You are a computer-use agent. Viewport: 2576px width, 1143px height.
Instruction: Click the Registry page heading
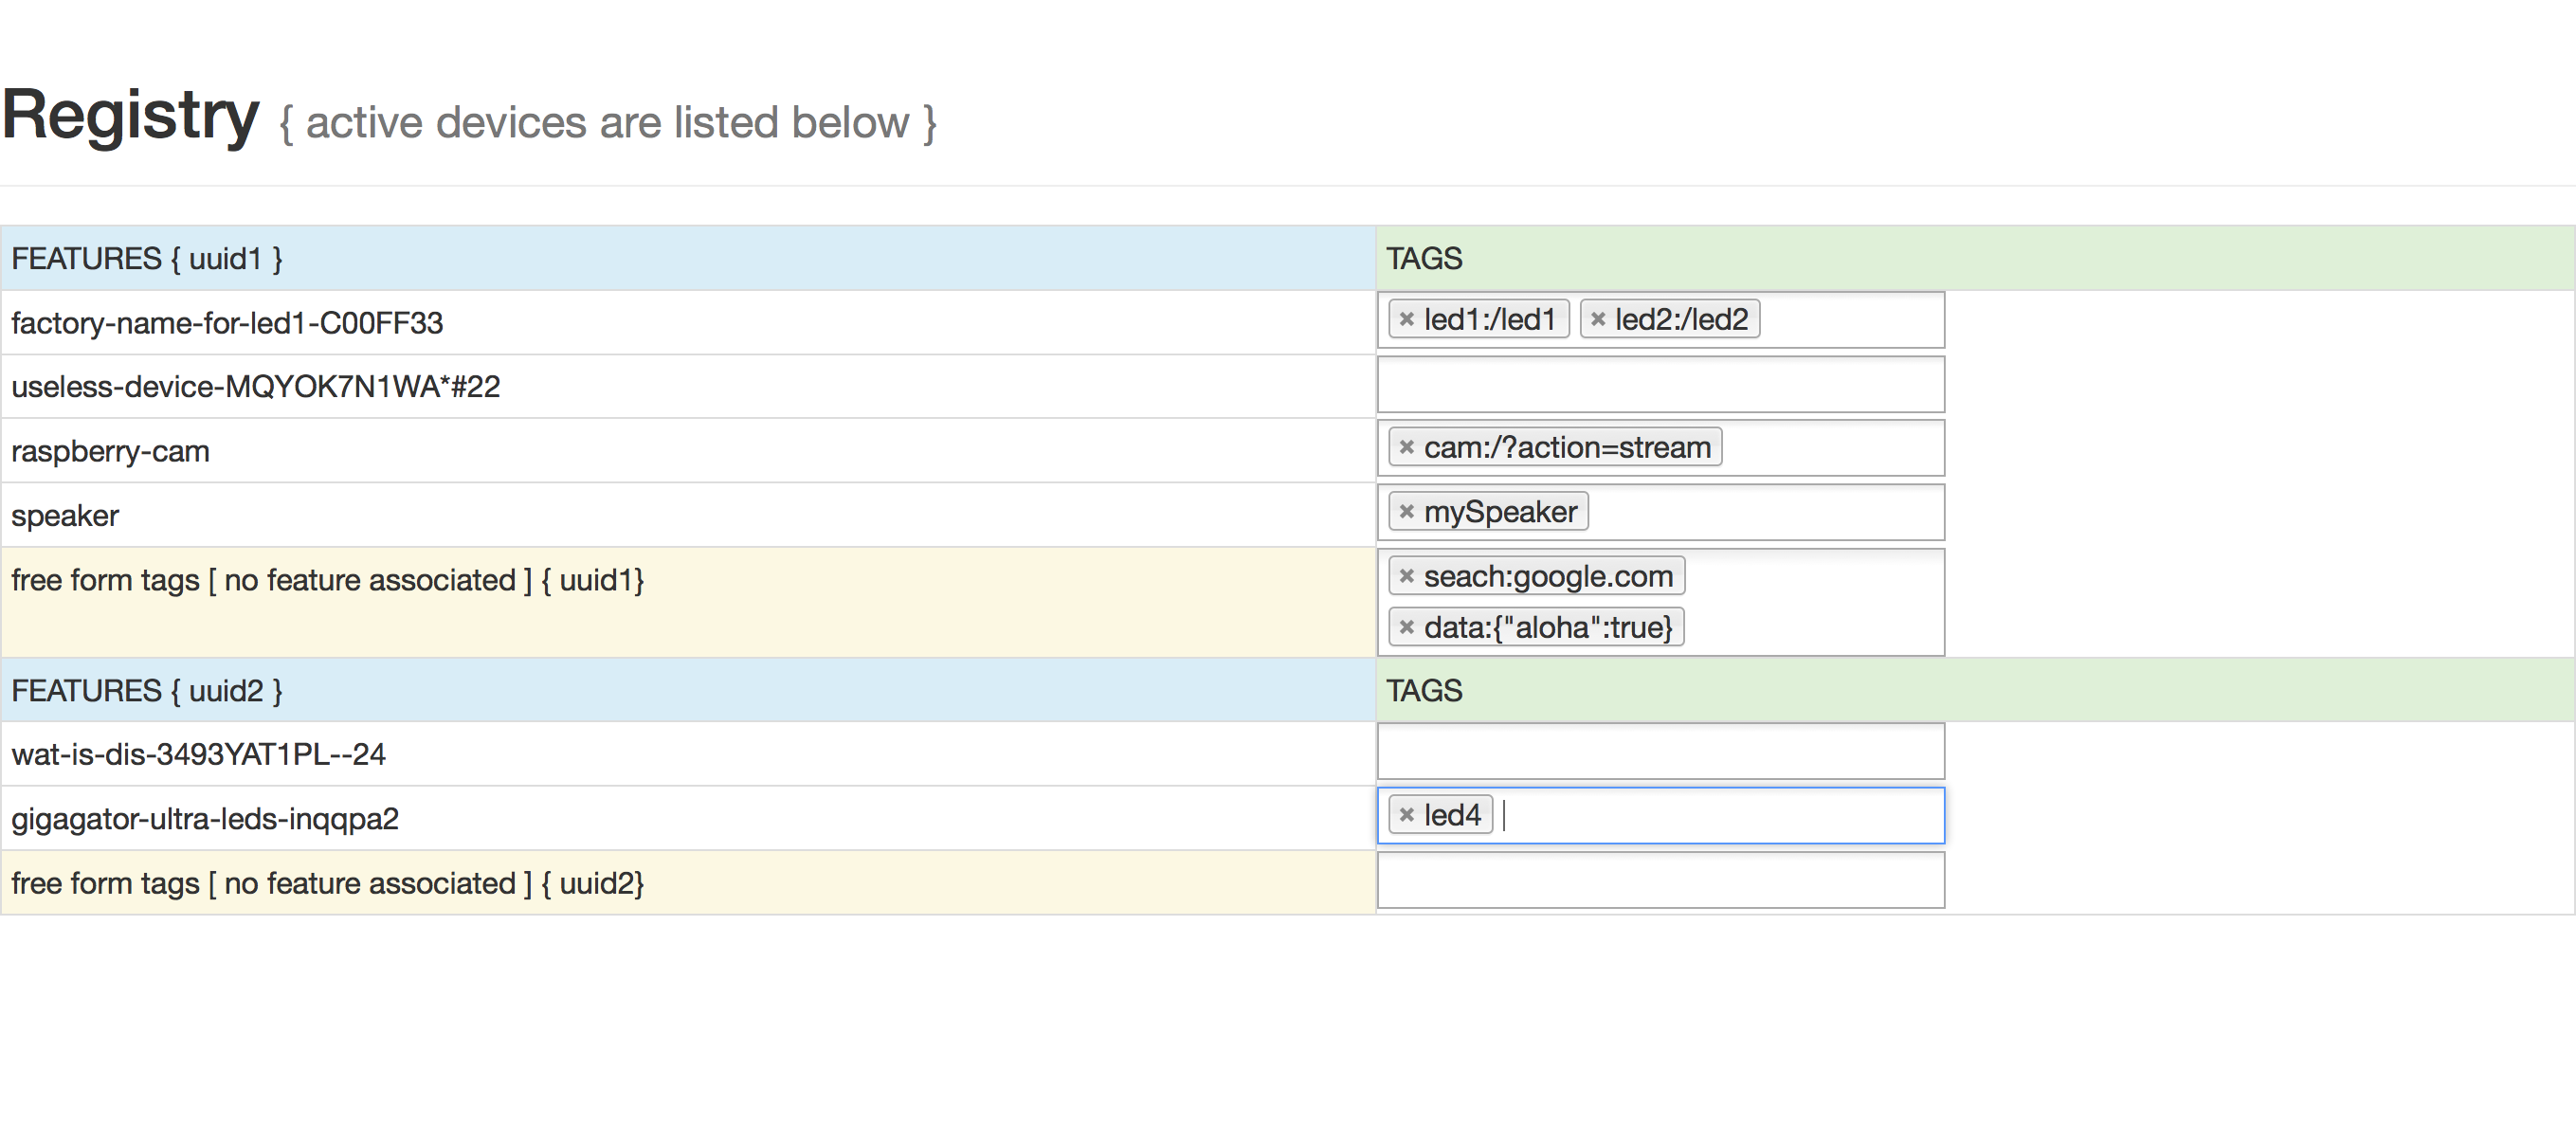[x=131, y=115]
